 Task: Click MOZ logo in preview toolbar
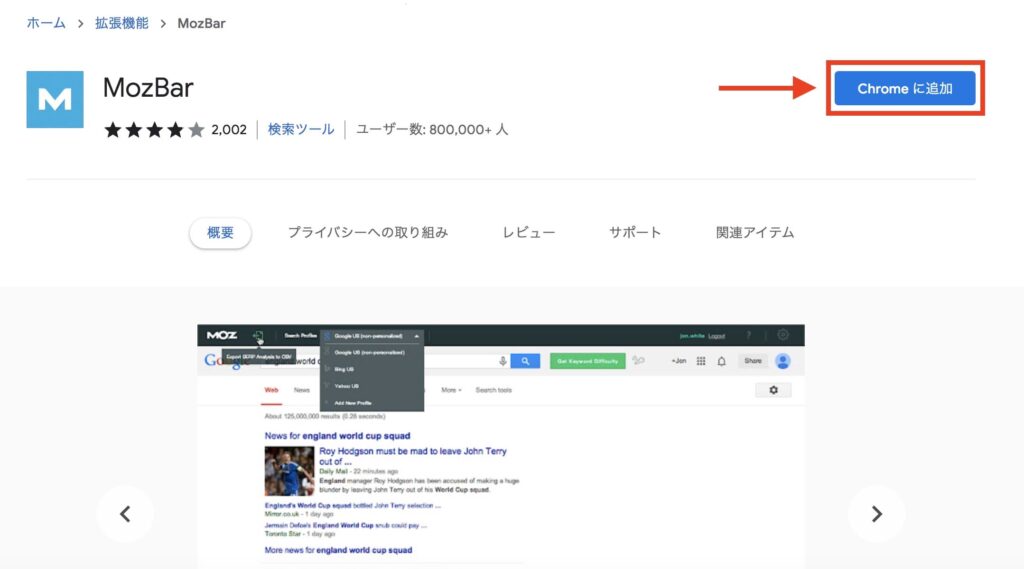221,335
